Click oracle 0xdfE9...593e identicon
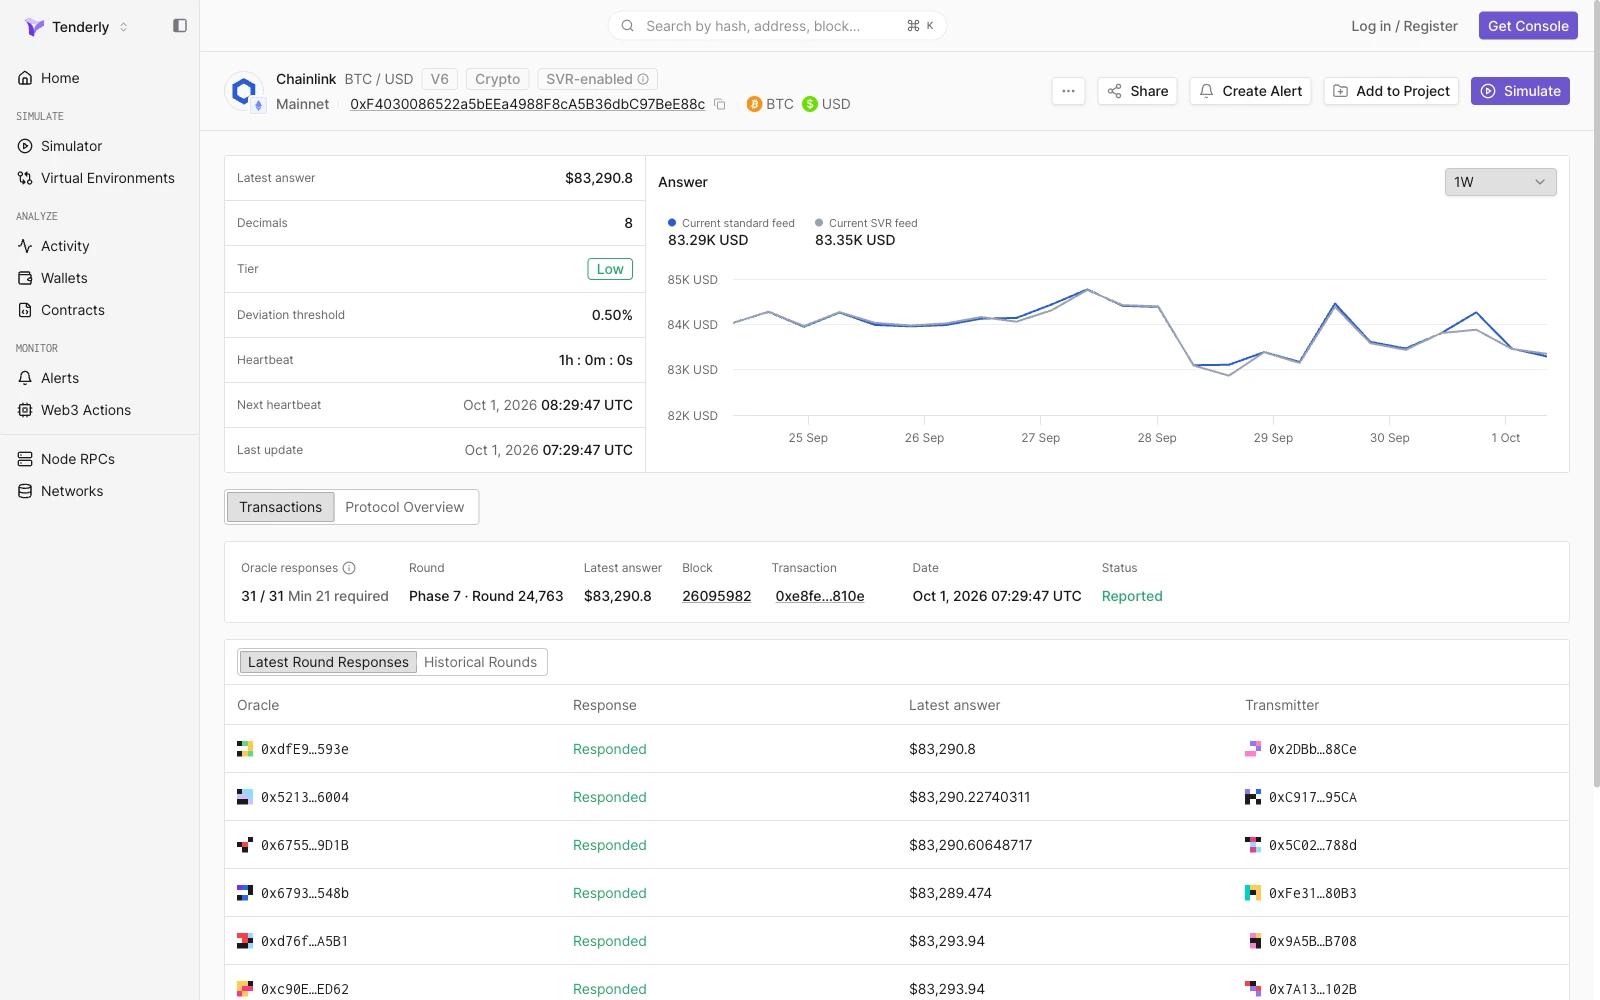The width and height of the screenshot is (1600, 1000). [245, 749]
